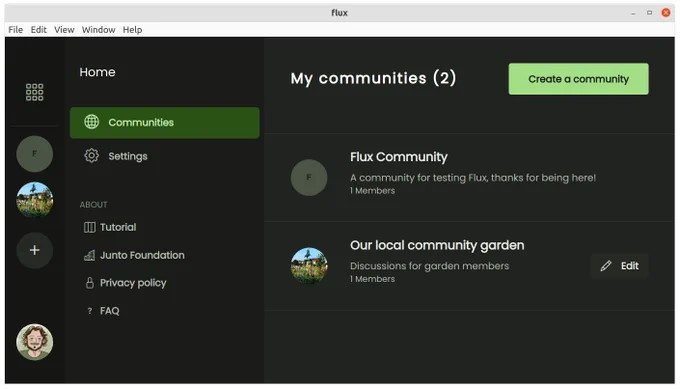The height and width of the screenshot is (389, 680).
Task: Click the lock icon beside Privacy policy
Action: [89, 283]
